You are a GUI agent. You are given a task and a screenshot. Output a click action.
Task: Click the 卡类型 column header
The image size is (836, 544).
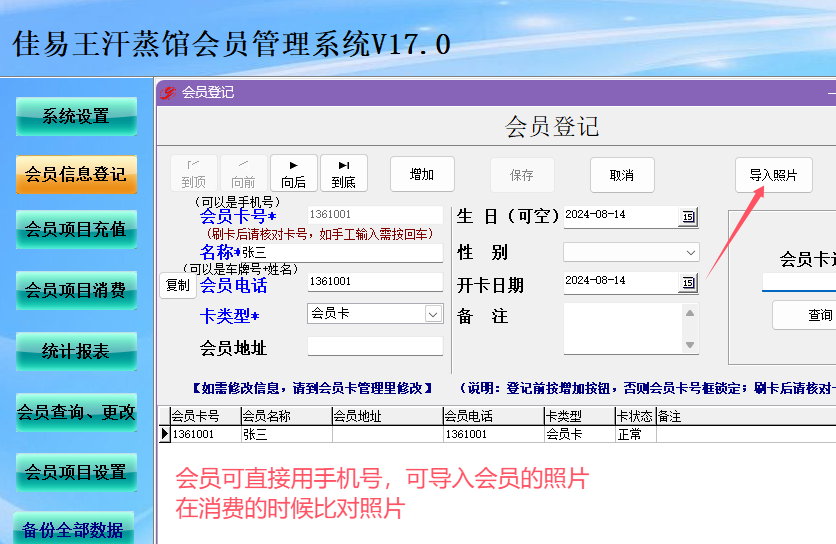(580, 416)
